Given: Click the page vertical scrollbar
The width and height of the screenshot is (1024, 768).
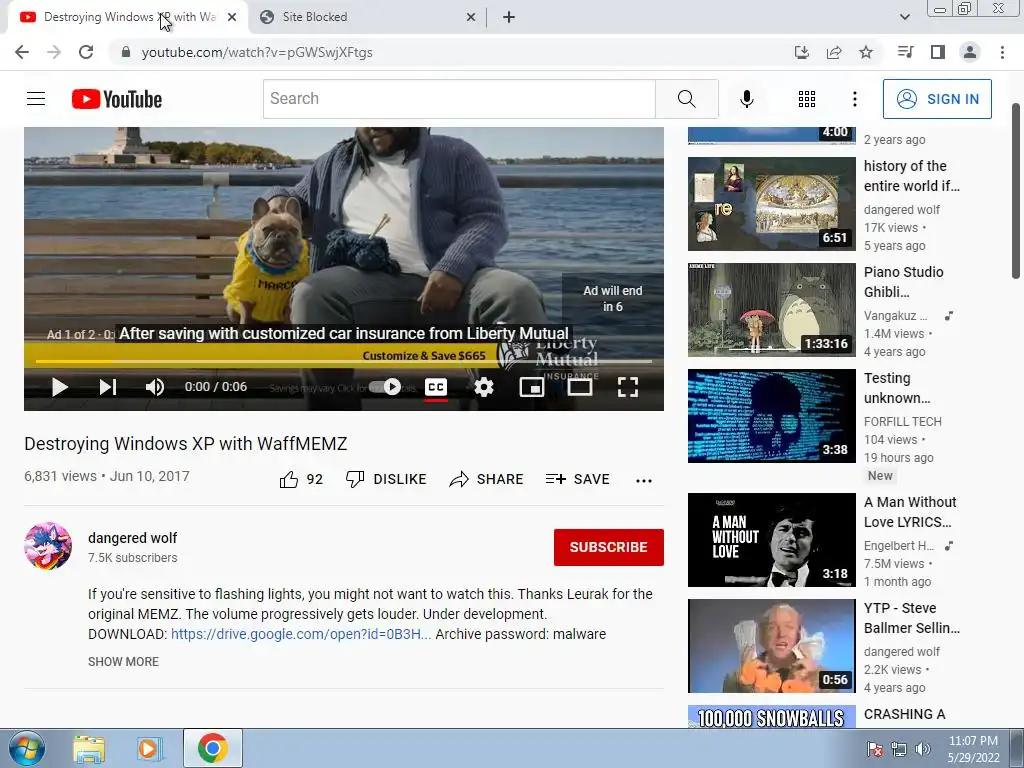Looking at the screenshot, I should point(1016,191).
